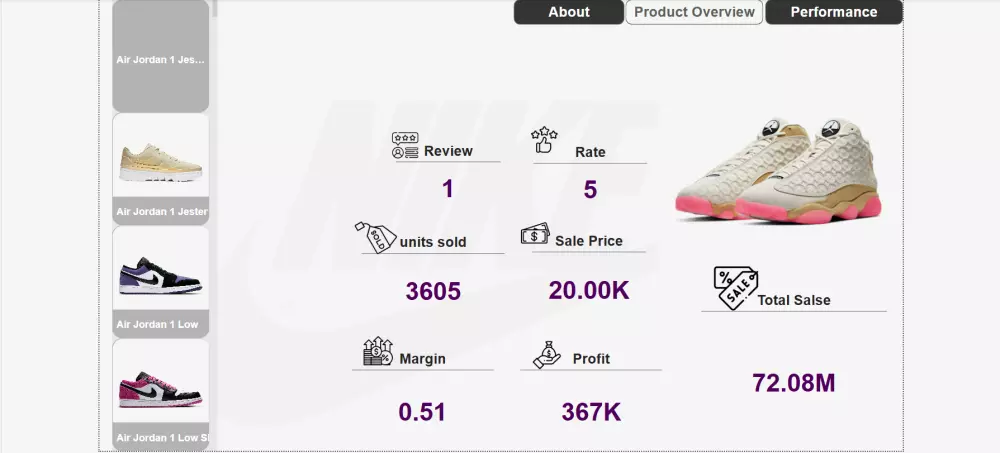The width and height of the screenshot is (1000, 453).
Task: Select the pink Air Jordan 1 Low SE thumbnail
Action: click(x=161, y=395)
